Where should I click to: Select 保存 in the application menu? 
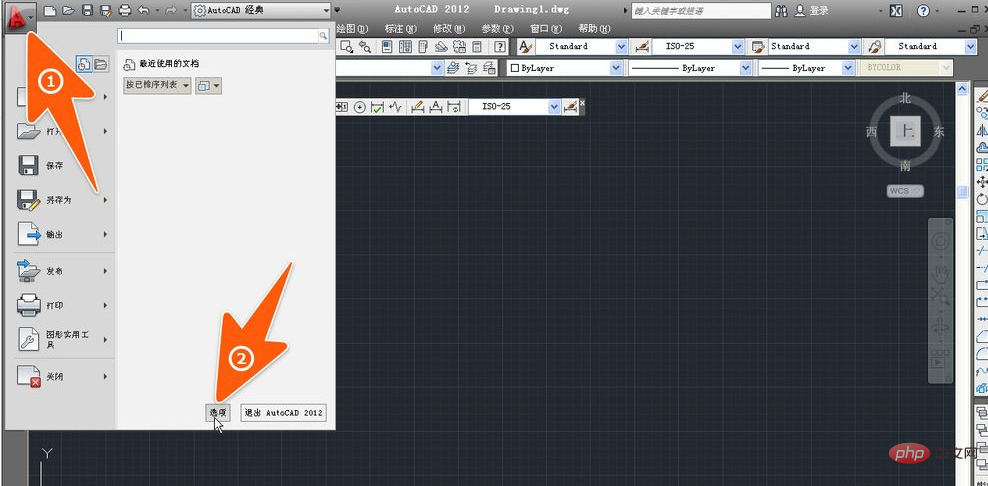pos(62,166)
